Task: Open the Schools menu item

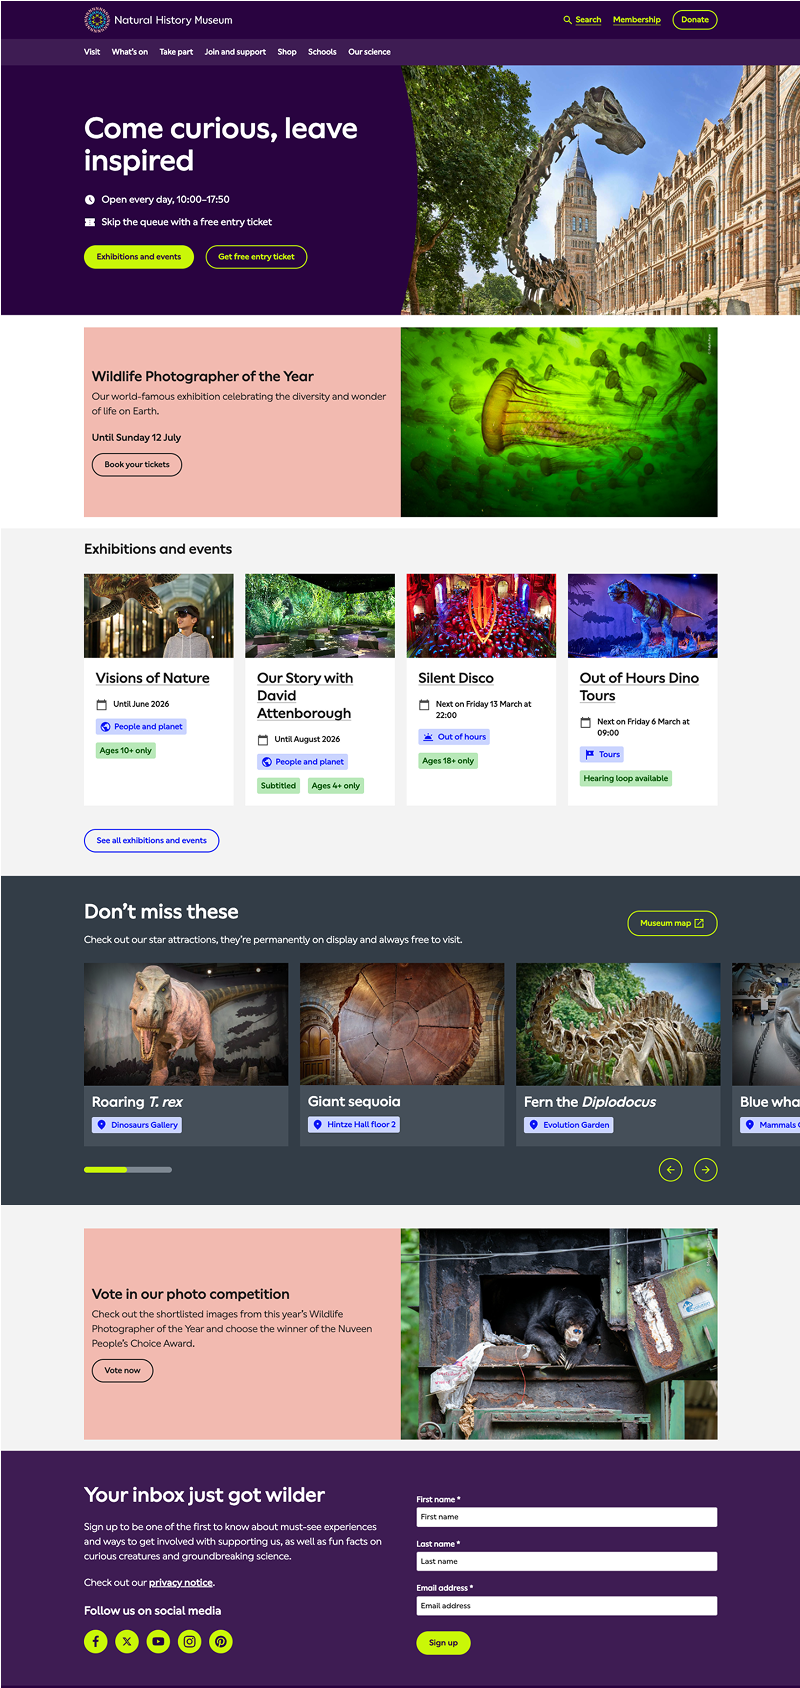Action: pos(322,52)
